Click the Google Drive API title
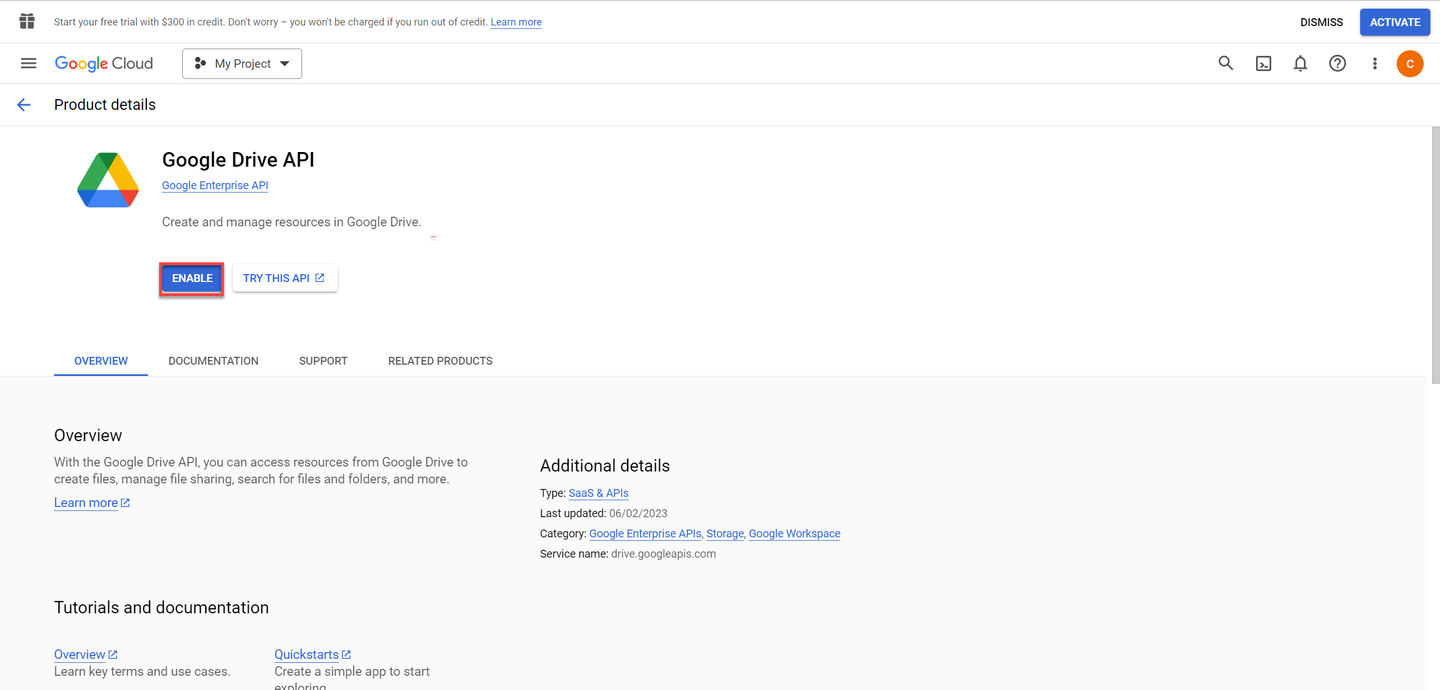The height and width of the screenshot is (690, 1440). pos(238,160)
